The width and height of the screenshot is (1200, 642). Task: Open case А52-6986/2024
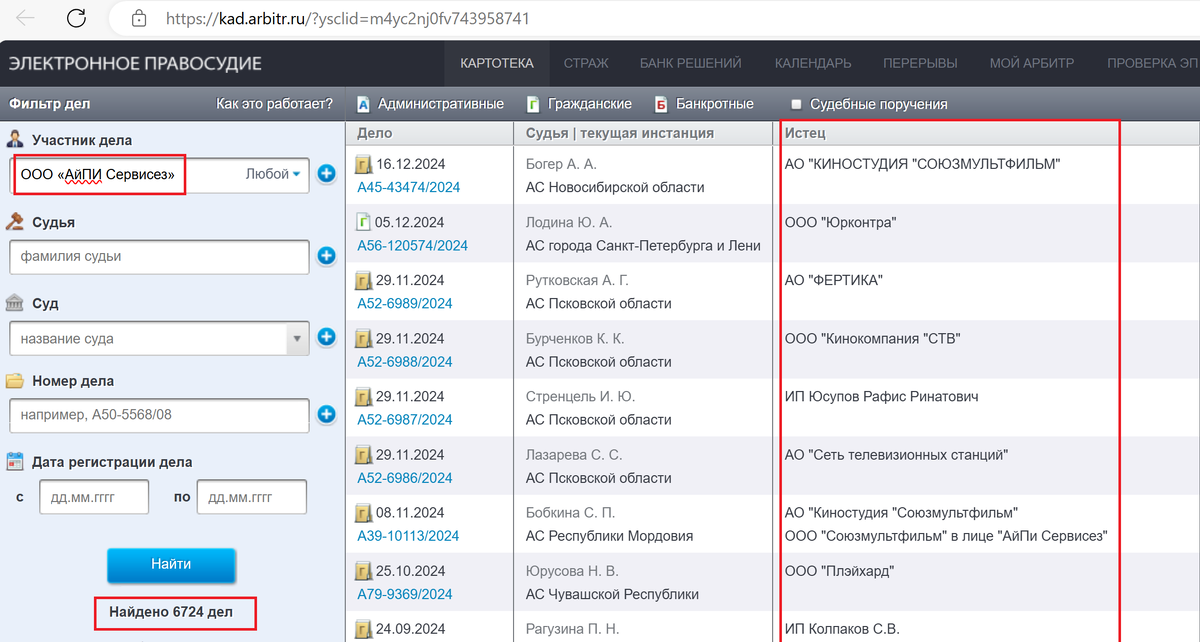point(405,477)
